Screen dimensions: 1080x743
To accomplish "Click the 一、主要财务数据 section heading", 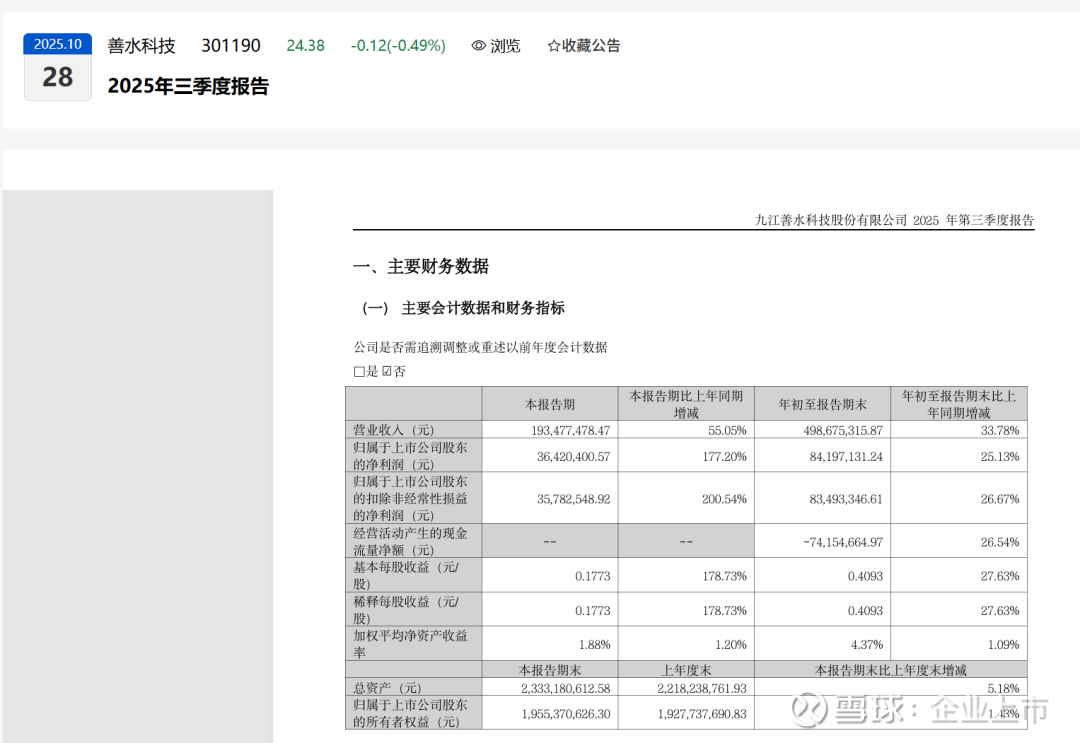I will tap(421, 267).
